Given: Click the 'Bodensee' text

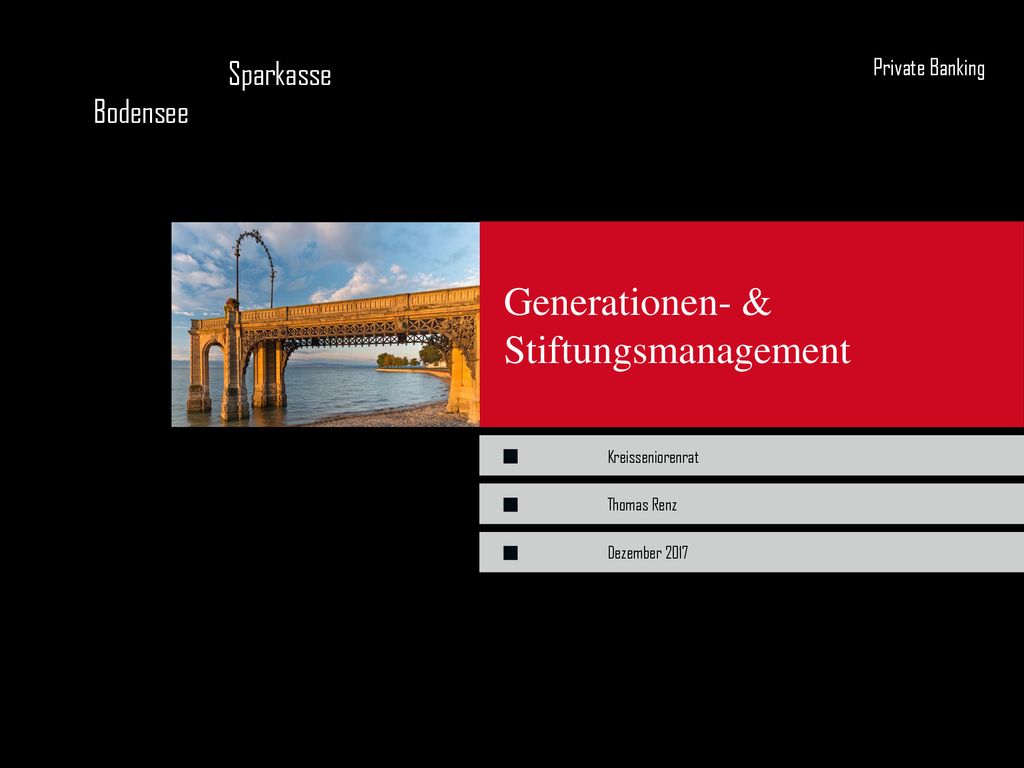Looking at the screenshot, I should point(141,112).
